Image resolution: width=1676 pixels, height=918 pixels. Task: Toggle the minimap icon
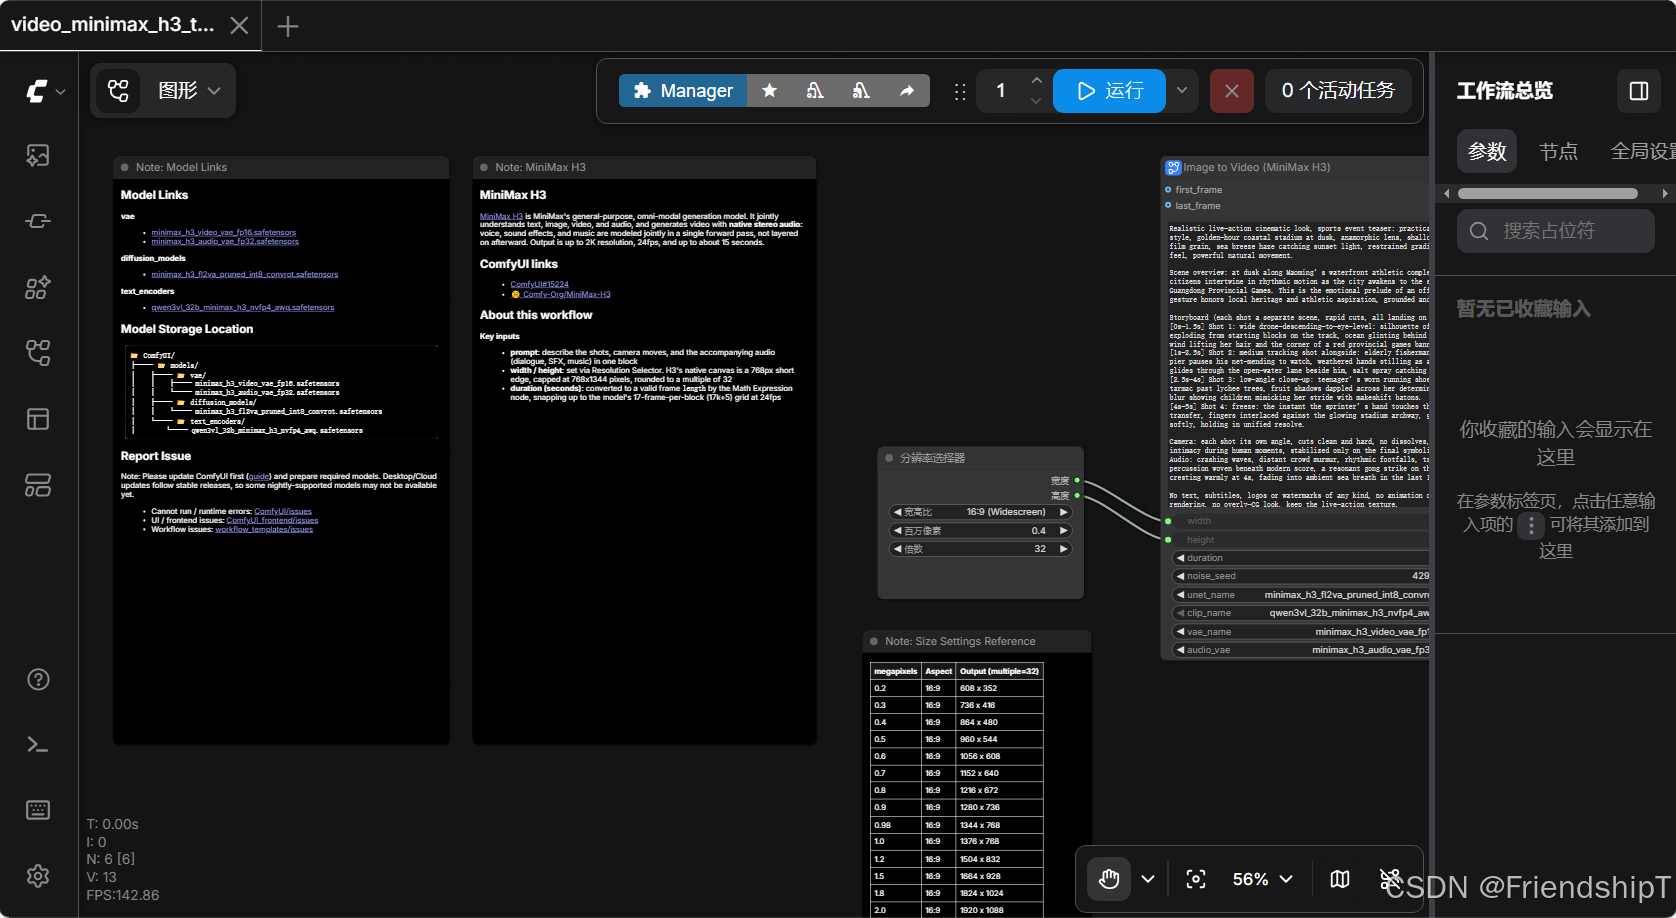[1340, 879]
